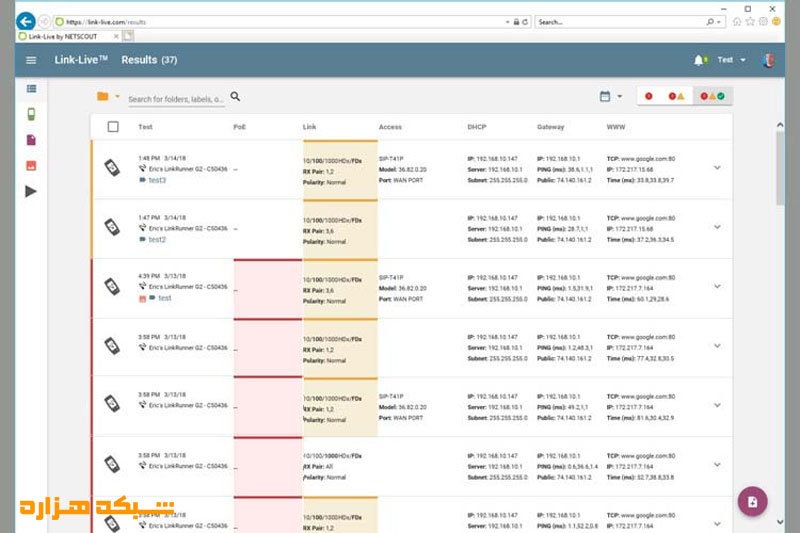
Task: Open a new browser tab
Action: click(x=128, y=36)
